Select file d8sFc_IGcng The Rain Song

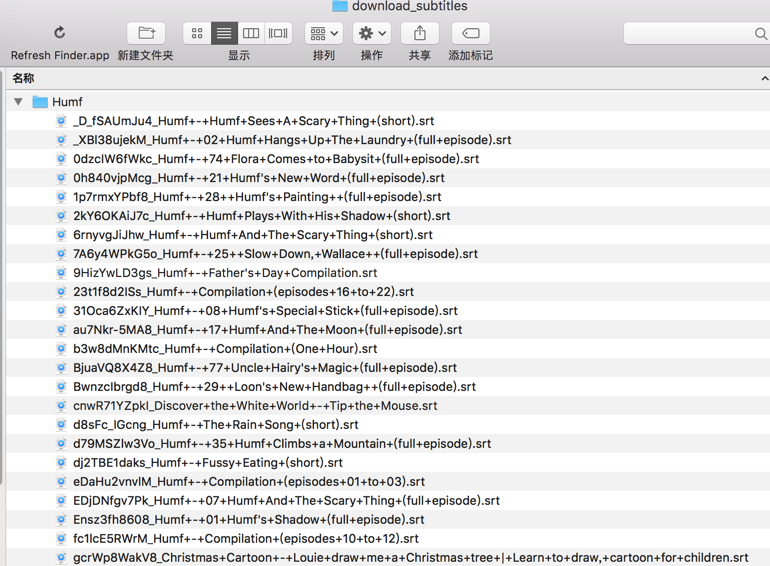coord(216,425)
